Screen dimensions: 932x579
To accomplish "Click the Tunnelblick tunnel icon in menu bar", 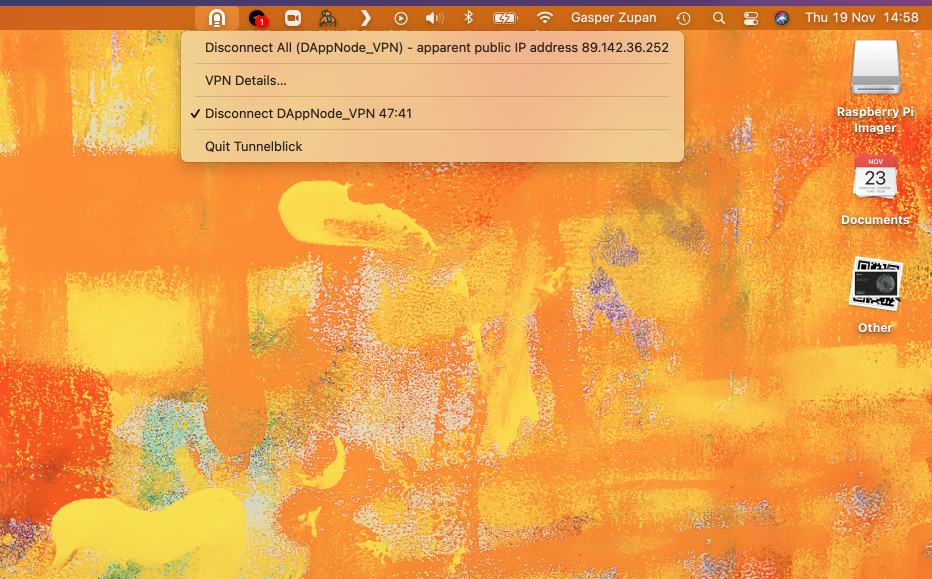I will click(x=216, y=18).
